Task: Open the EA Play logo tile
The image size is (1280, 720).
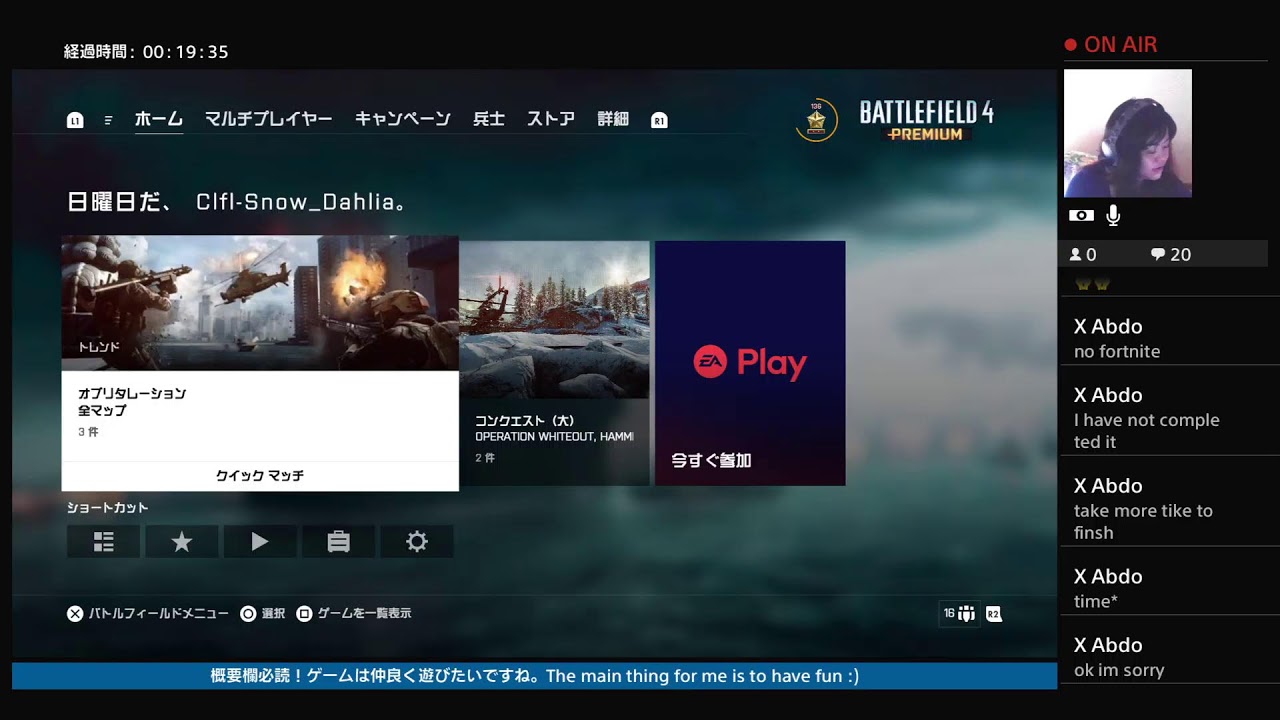Action: point(750,362)
